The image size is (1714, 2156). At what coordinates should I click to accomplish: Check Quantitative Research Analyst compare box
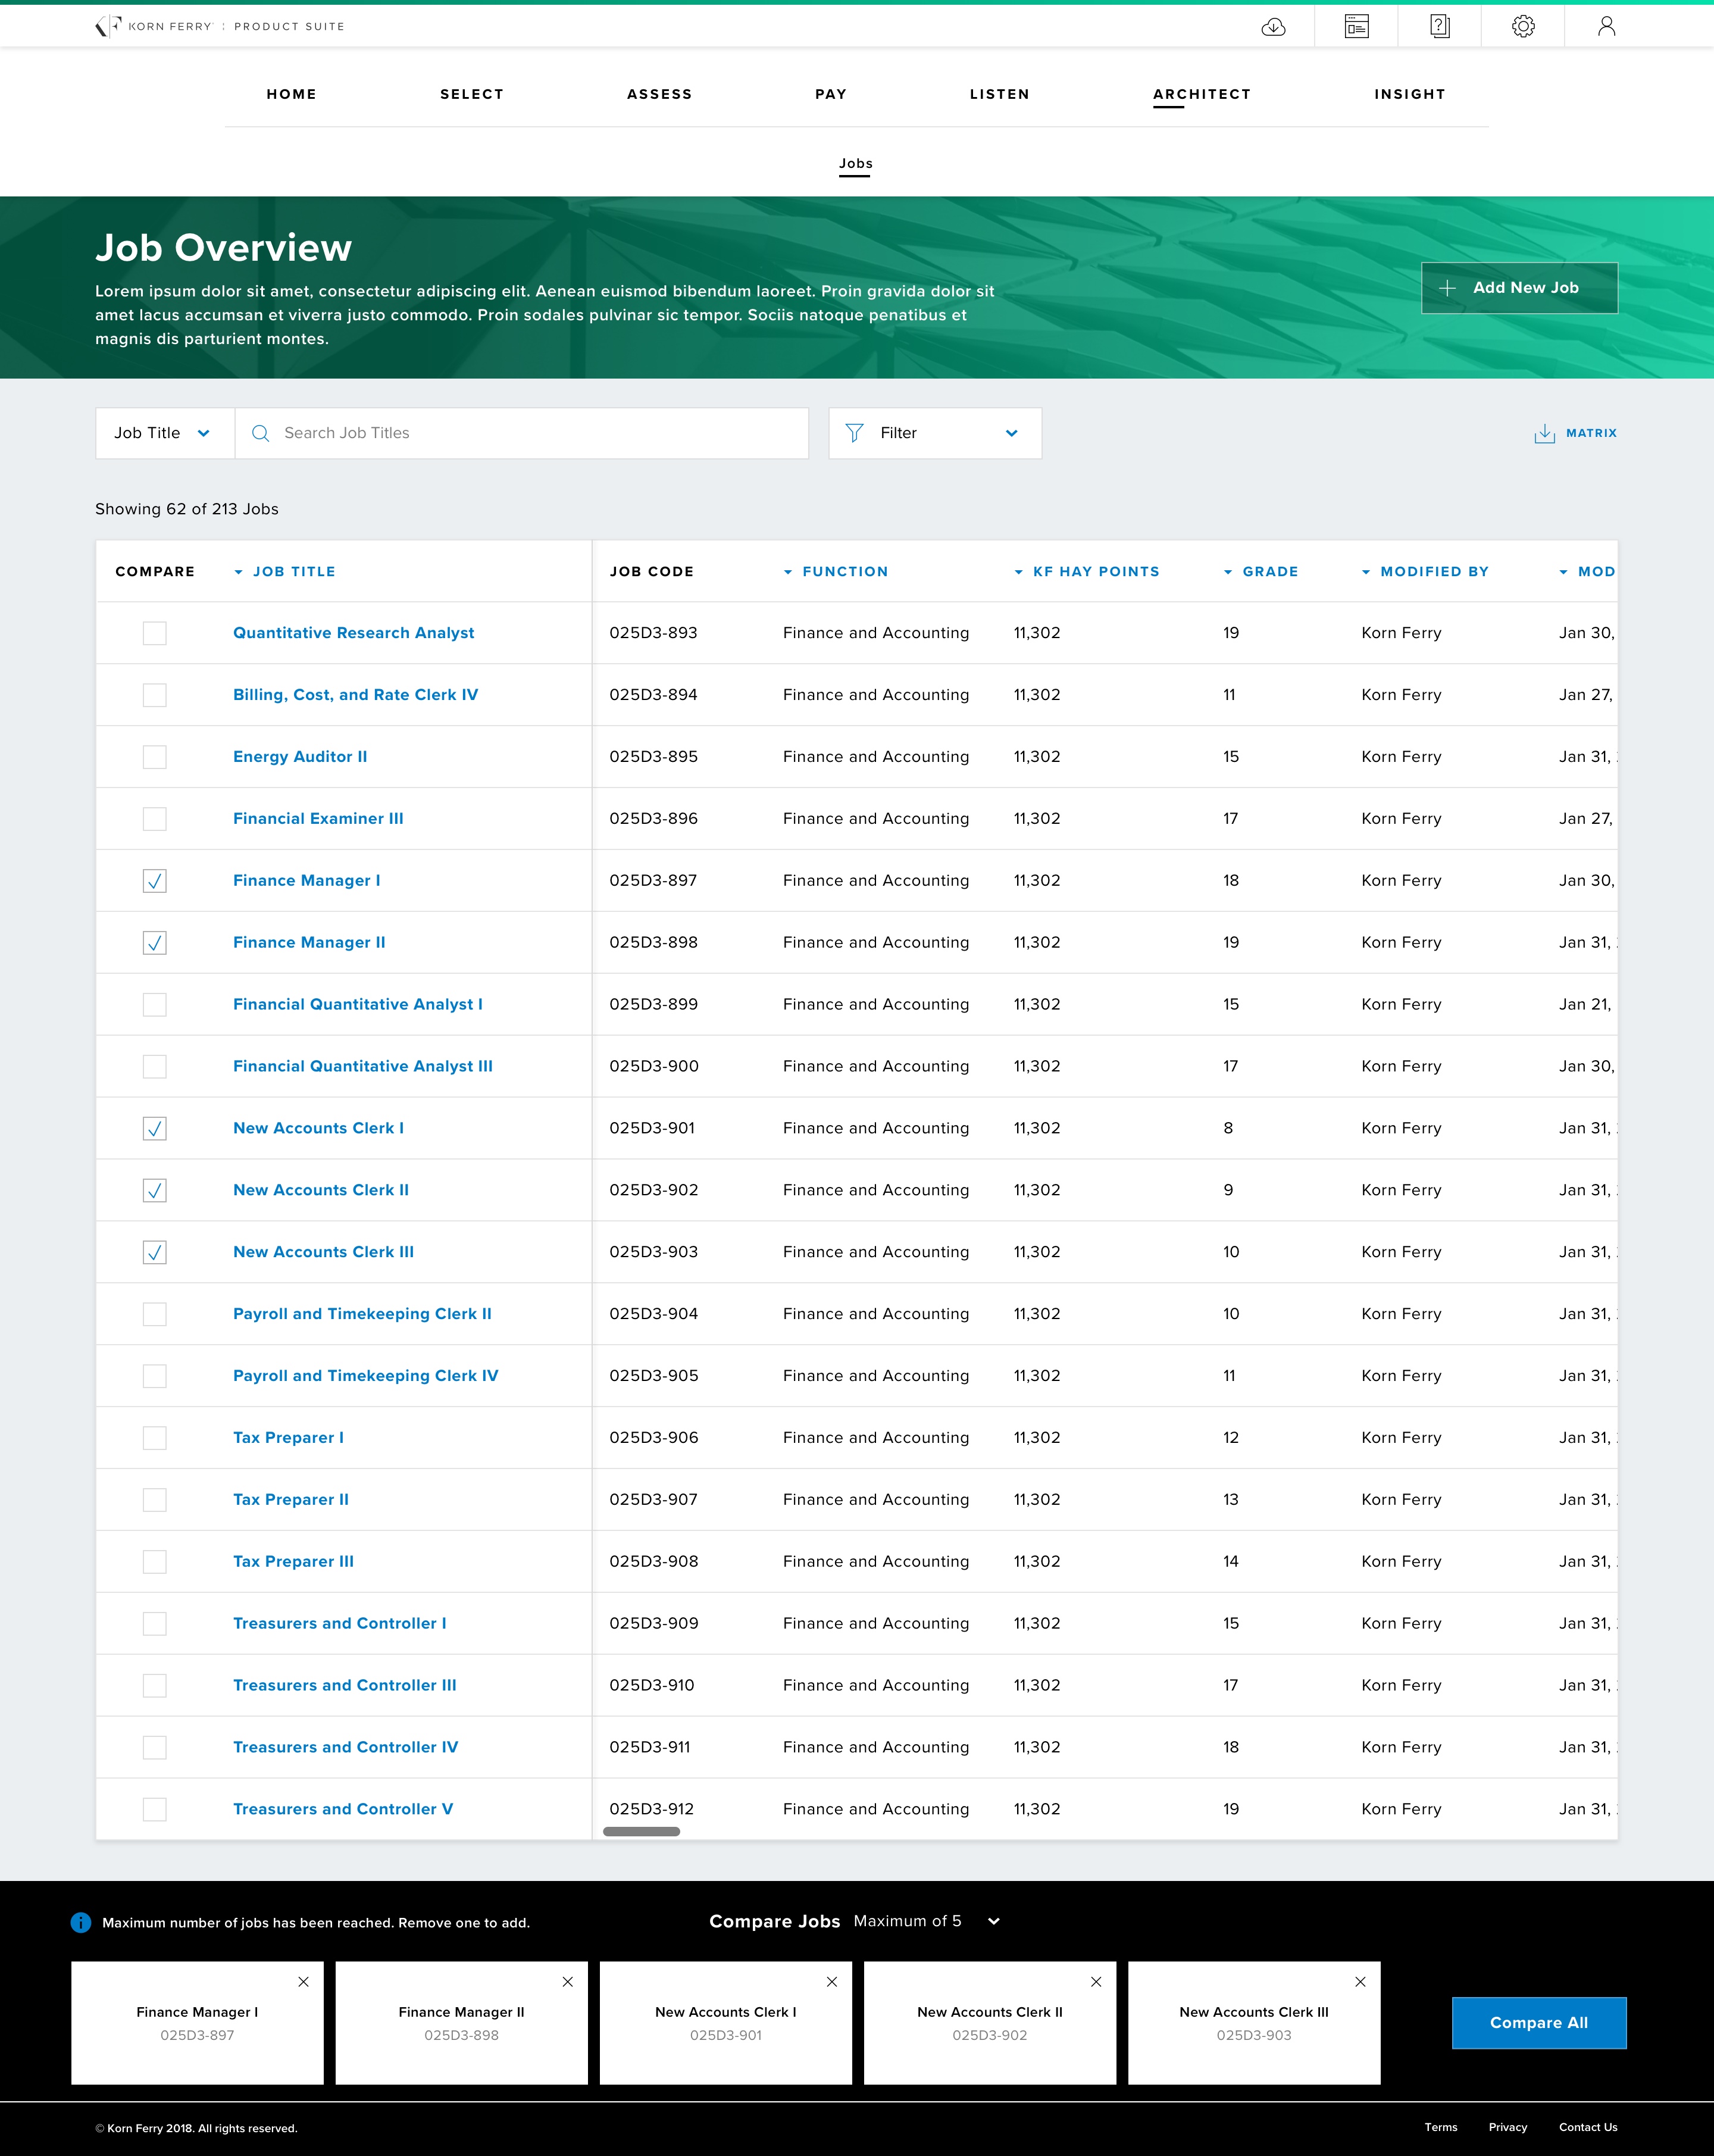(x=154, y=633)
